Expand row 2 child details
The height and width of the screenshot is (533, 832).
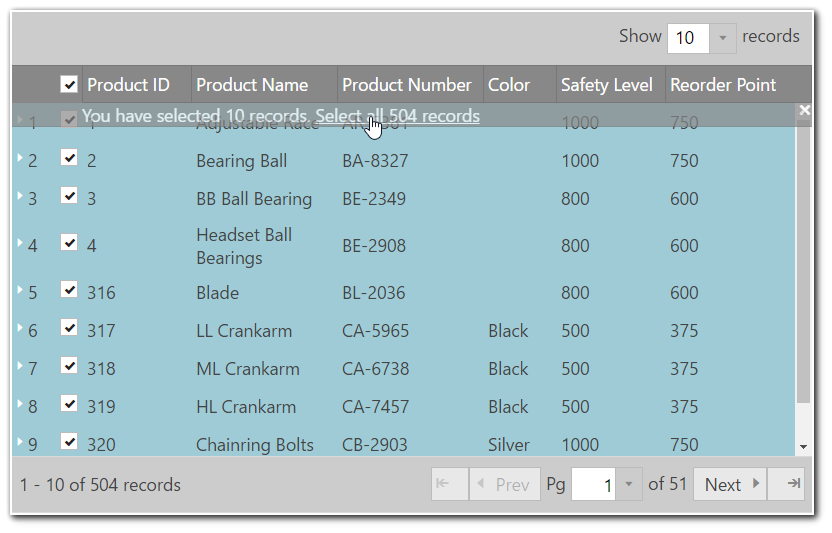click(19, 158)
